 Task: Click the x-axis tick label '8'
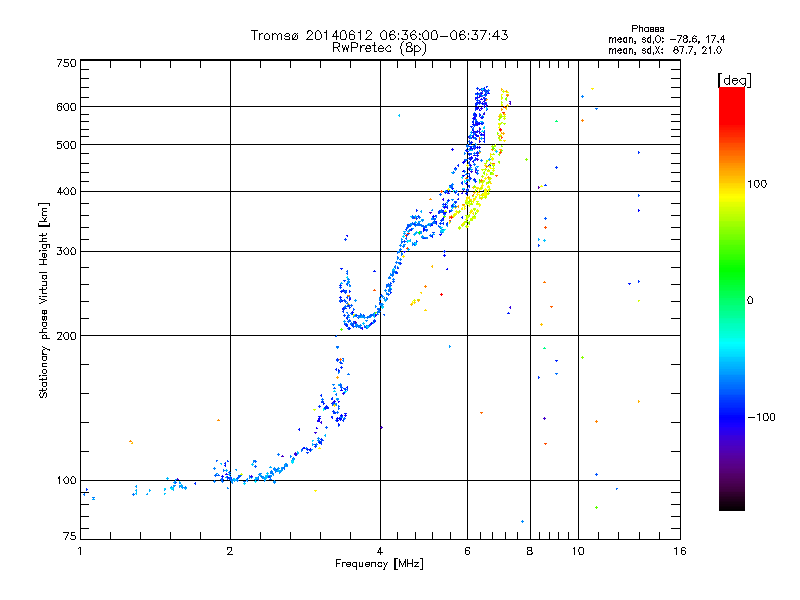[x=530, y=551]
